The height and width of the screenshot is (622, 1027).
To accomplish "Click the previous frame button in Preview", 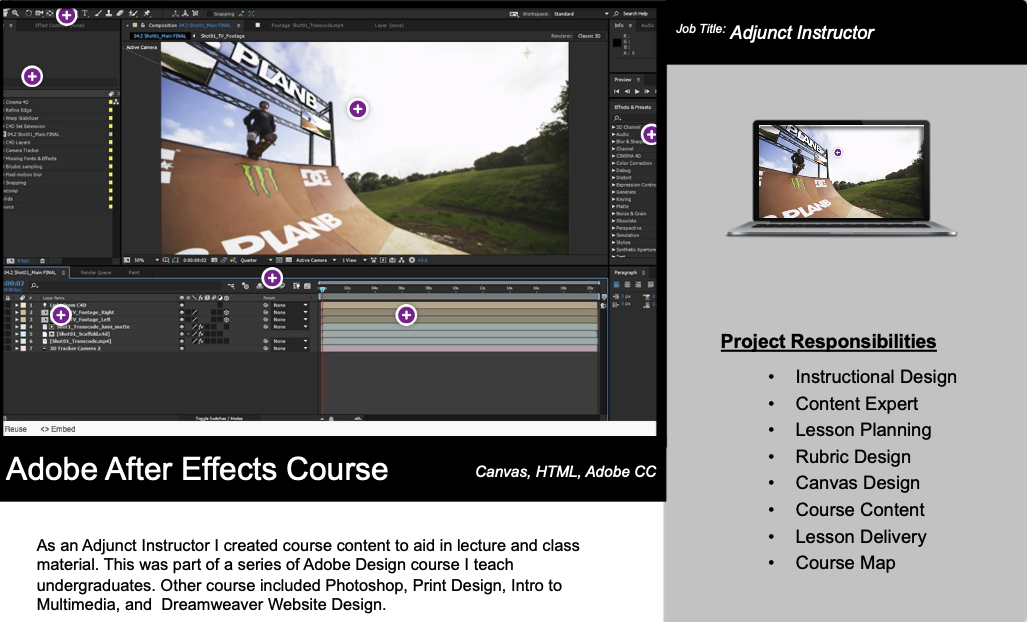I will [x=627, y=92].
